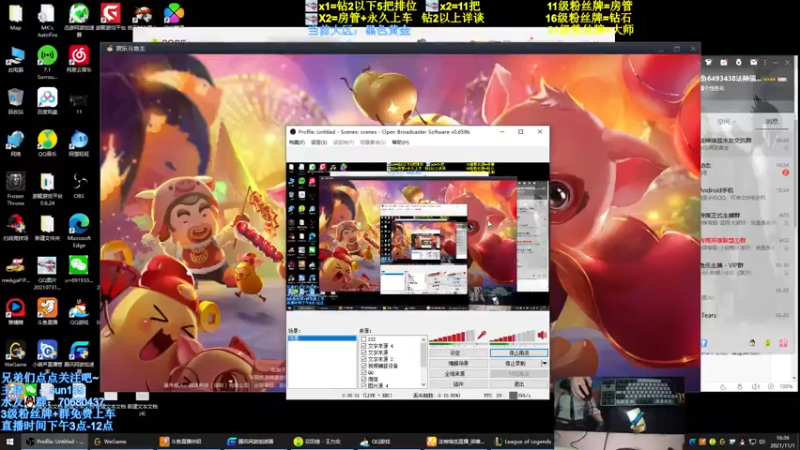Screen dimensions: 800x450
Task: Click the 退出 exit button in OBS
Action: point(519,384)
